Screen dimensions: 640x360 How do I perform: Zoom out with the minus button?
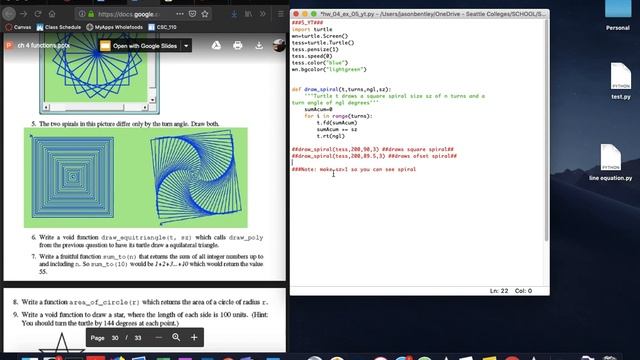point(159,338)
